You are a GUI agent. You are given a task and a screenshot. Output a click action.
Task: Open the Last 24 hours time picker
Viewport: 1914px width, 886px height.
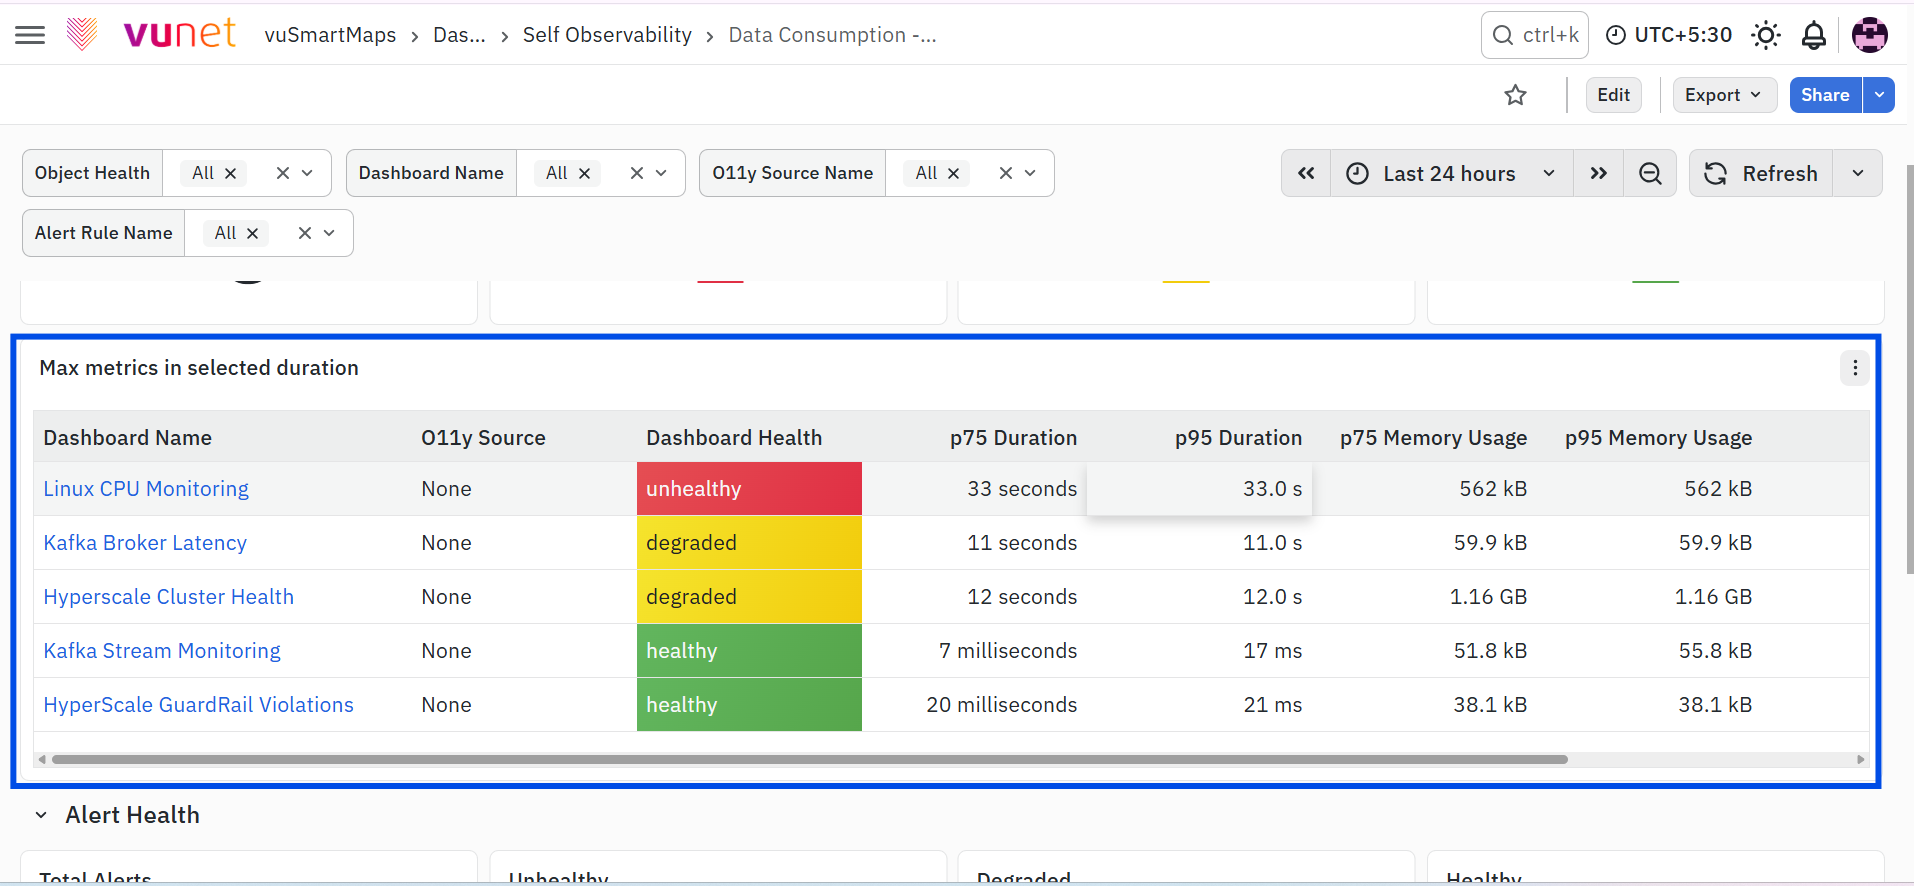click(1451, 173)
